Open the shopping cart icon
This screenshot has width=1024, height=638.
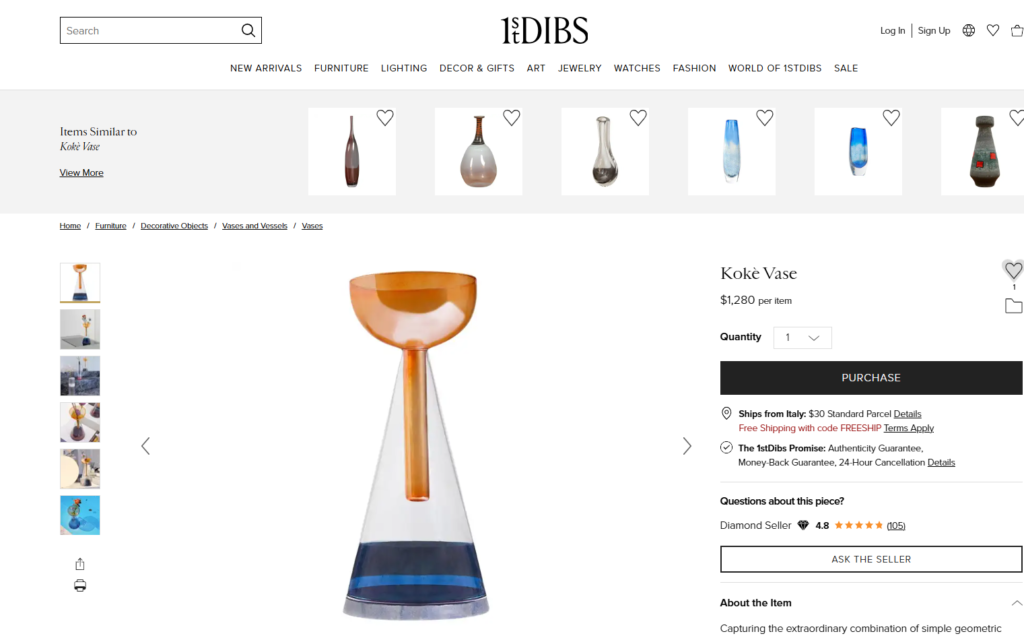click(1017, 31)
